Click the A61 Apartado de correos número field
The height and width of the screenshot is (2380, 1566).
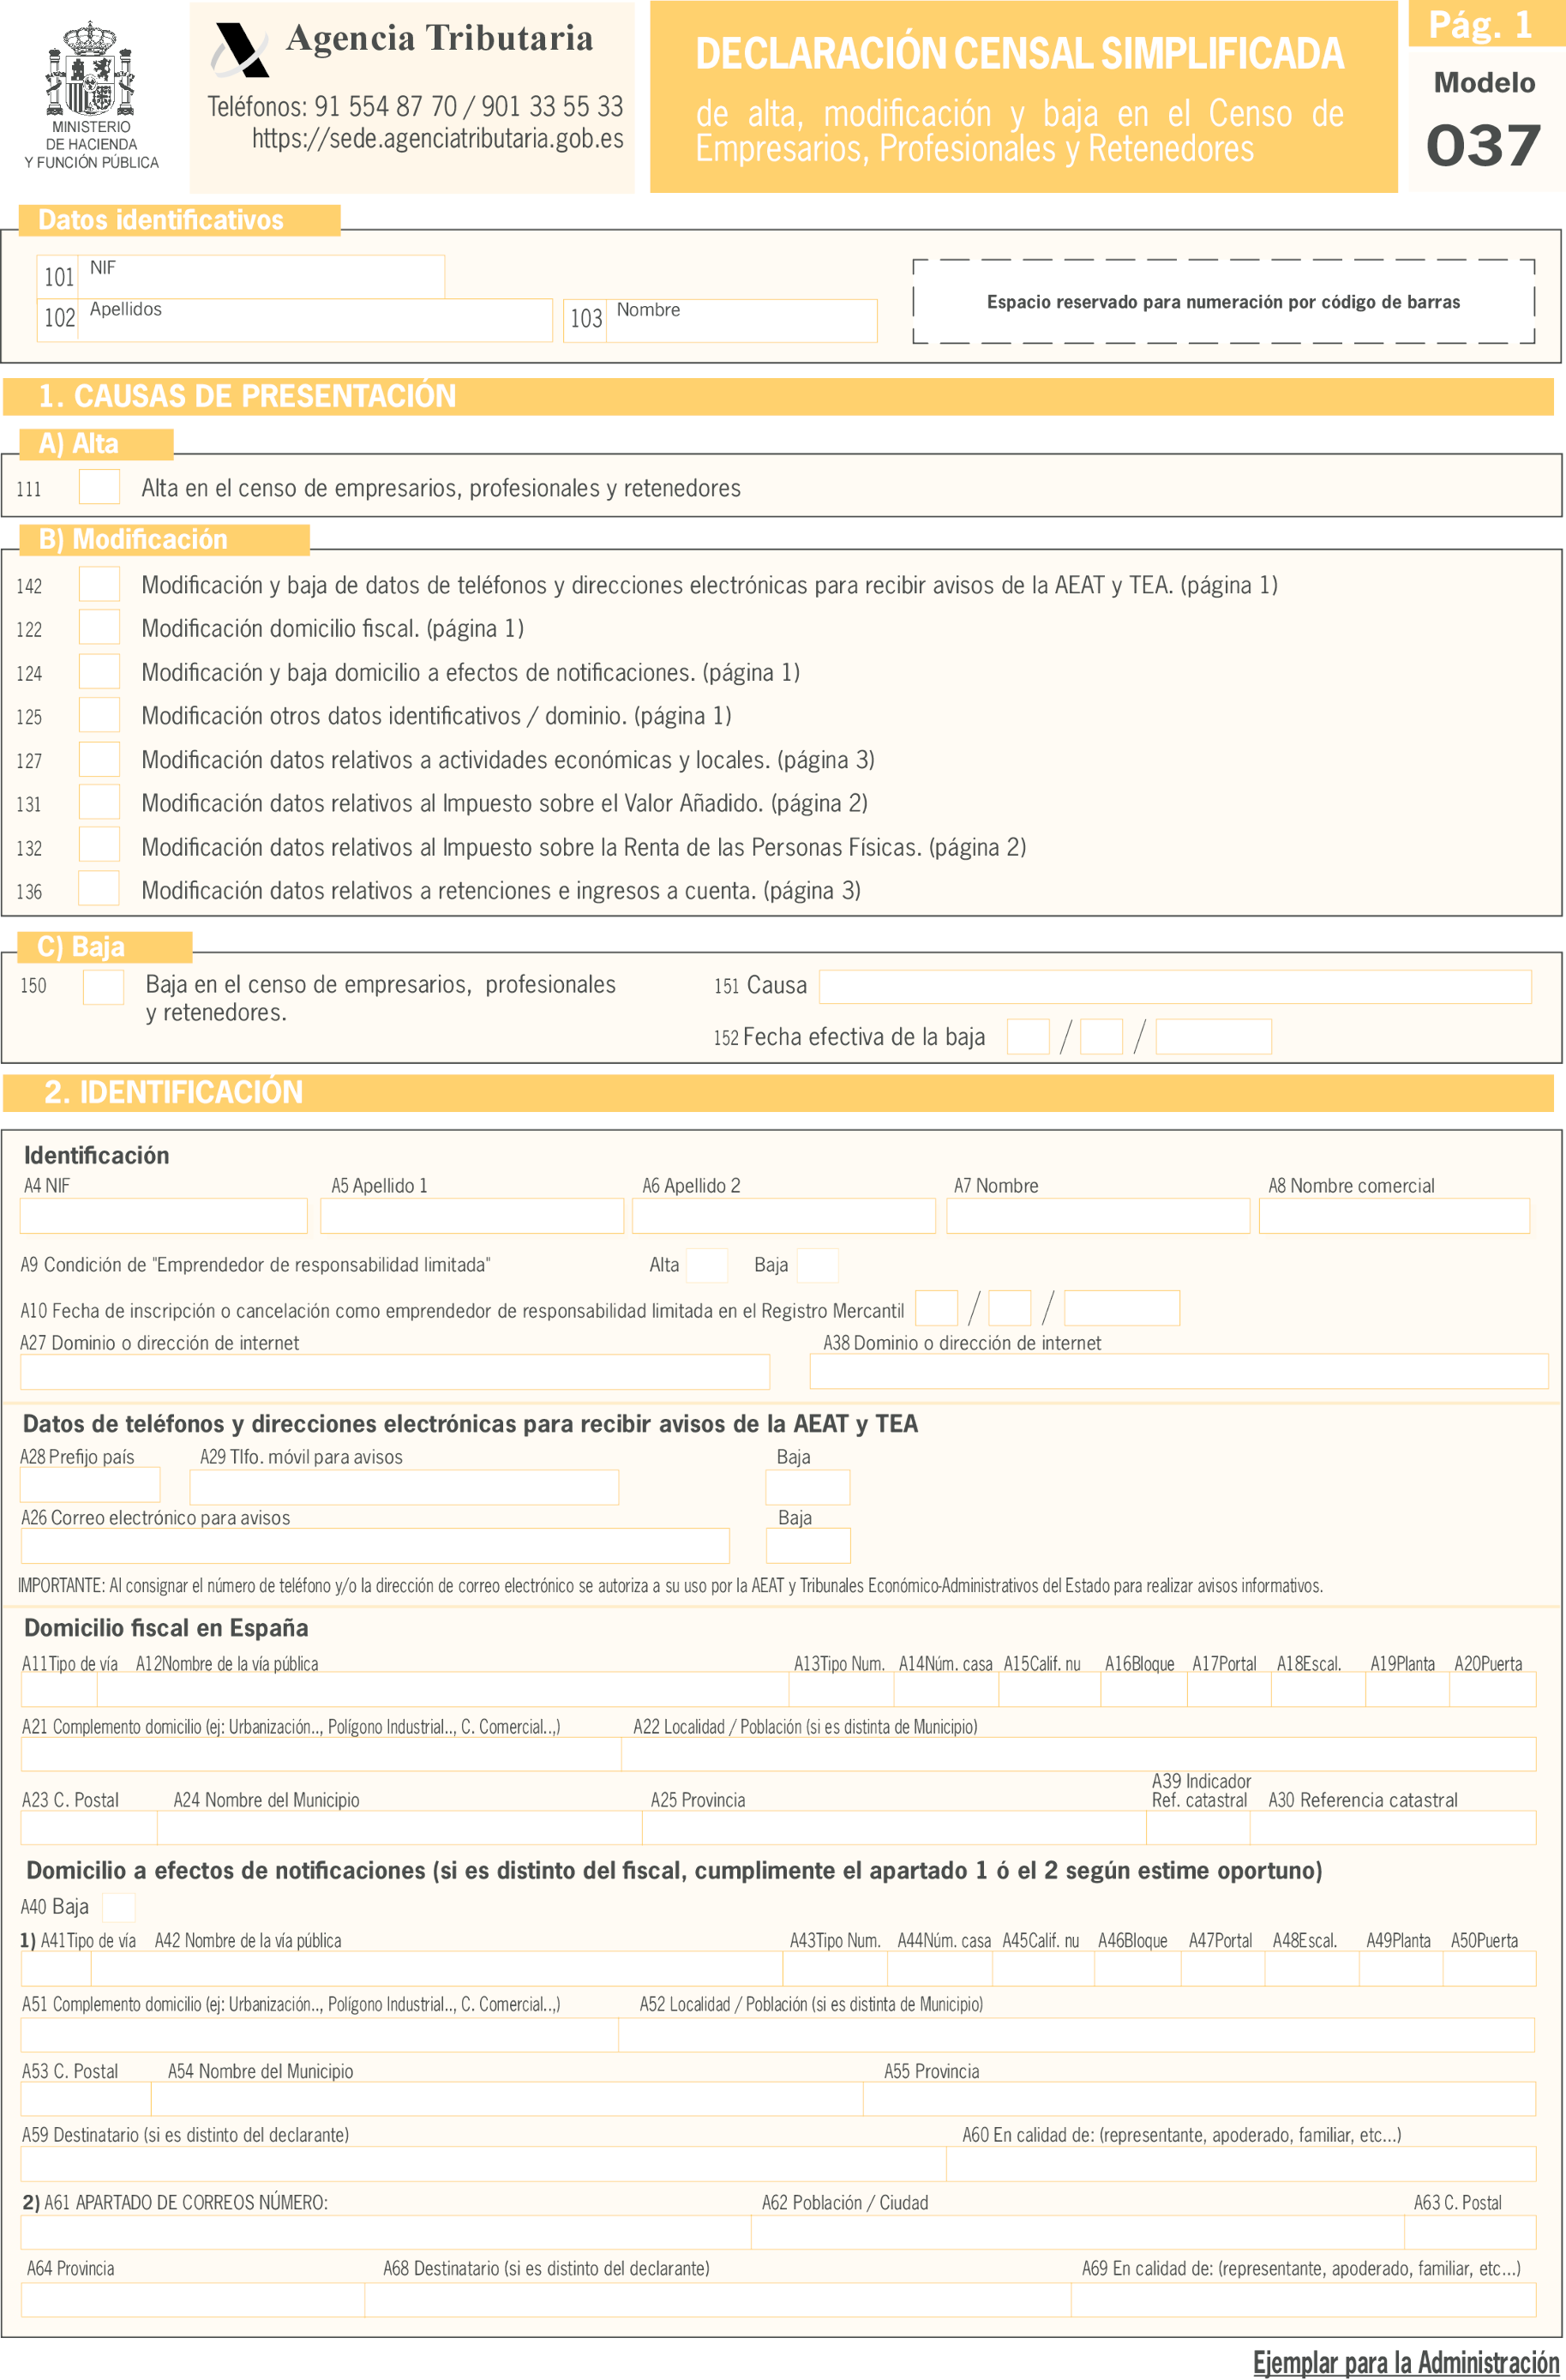tap(386, 2232)
